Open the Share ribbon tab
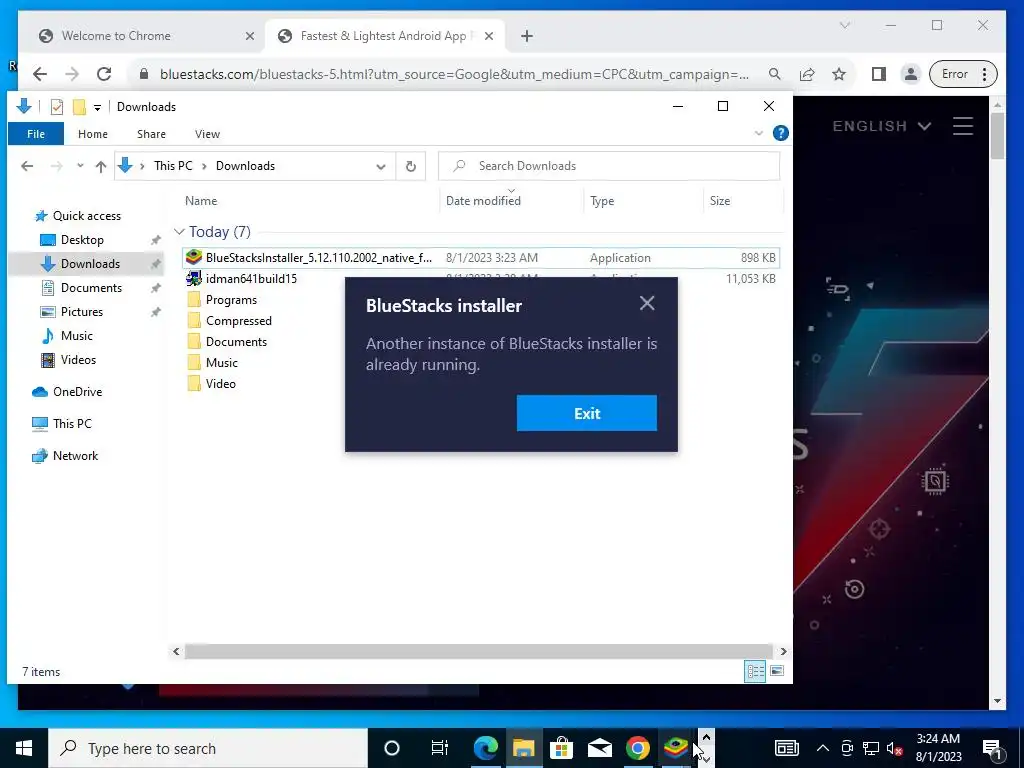Viewport: 1024px width, 768px height. point(152,134)
